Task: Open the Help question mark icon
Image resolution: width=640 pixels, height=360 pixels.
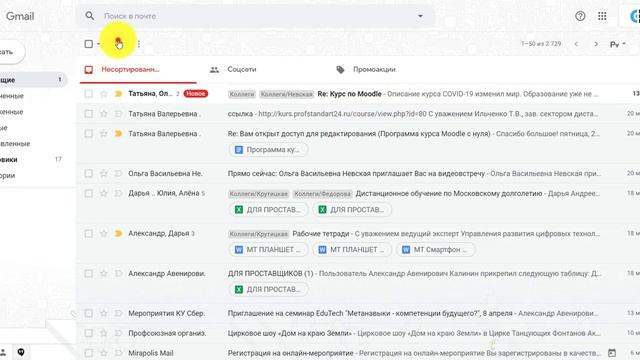Action: [580, 16]
